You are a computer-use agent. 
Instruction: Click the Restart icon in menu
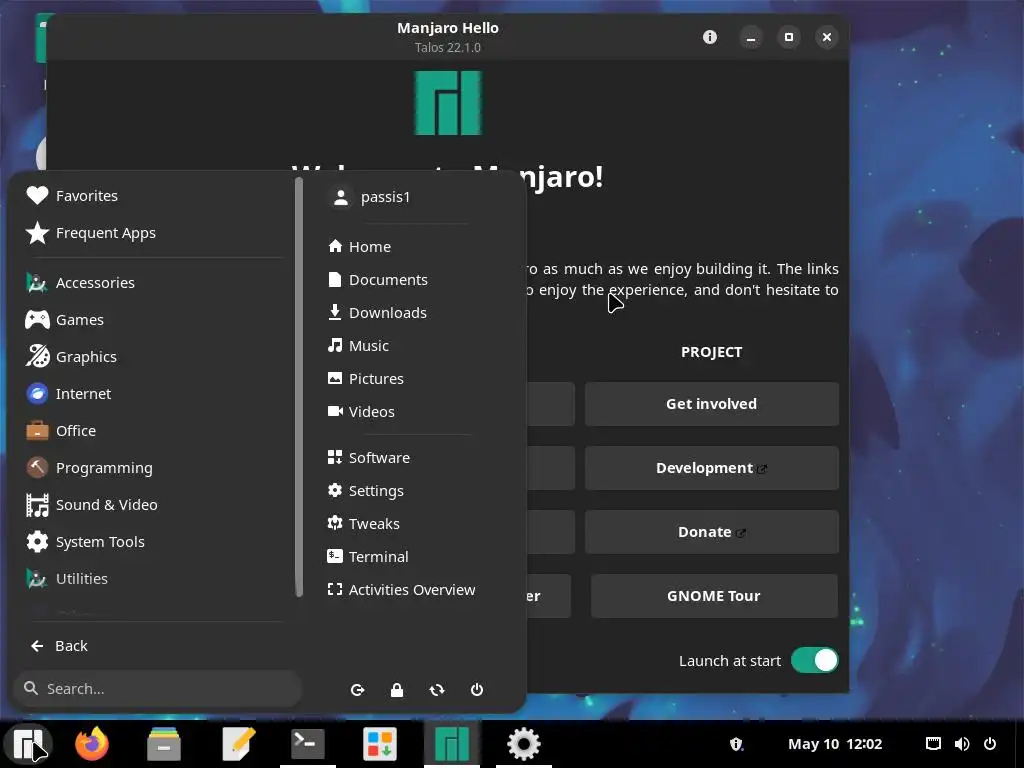coord(437,690)
